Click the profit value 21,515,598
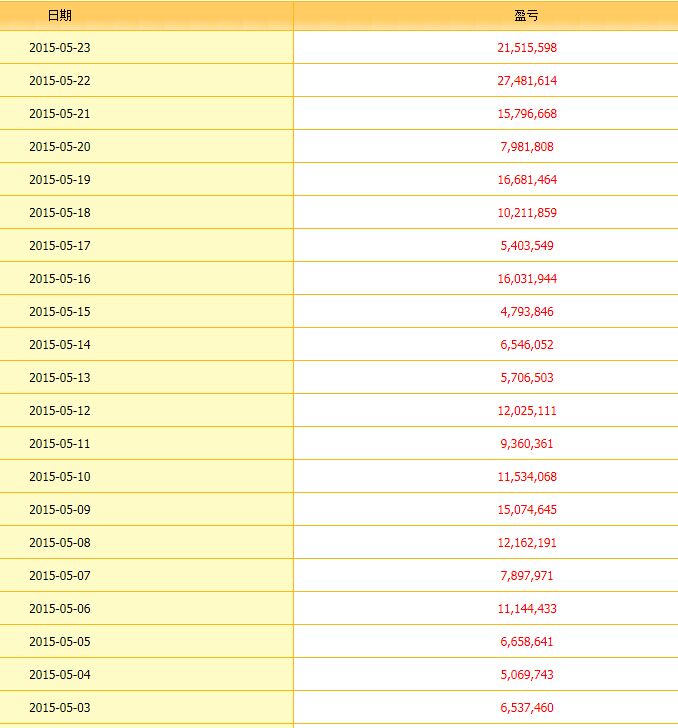This screenshot has height=728, width=678. pos(527,47)
